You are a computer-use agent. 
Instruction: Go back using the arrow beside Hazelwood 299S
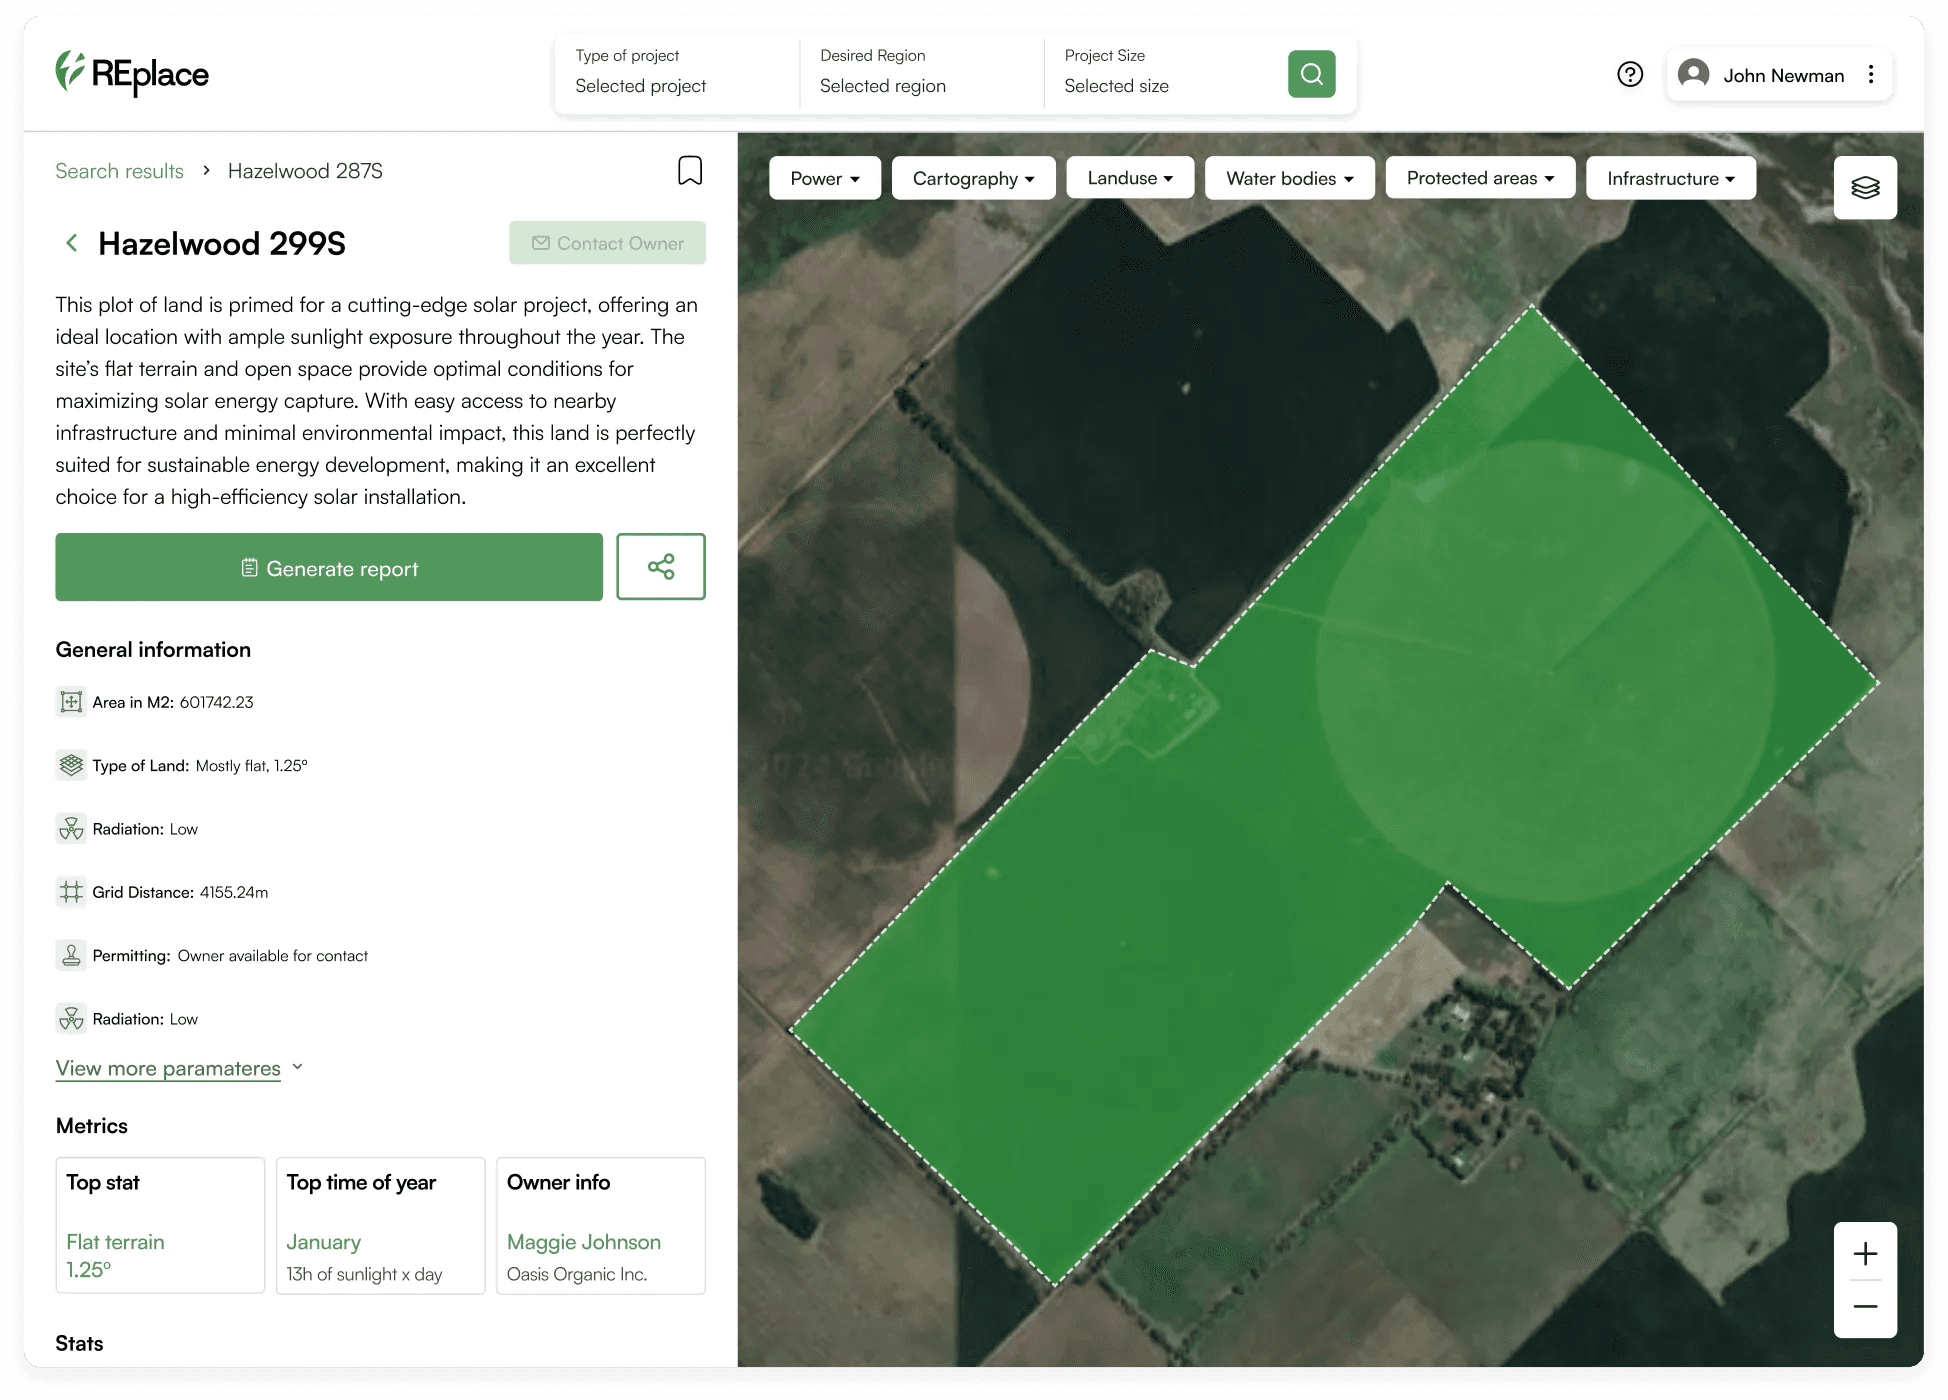(x=72, y=243)
